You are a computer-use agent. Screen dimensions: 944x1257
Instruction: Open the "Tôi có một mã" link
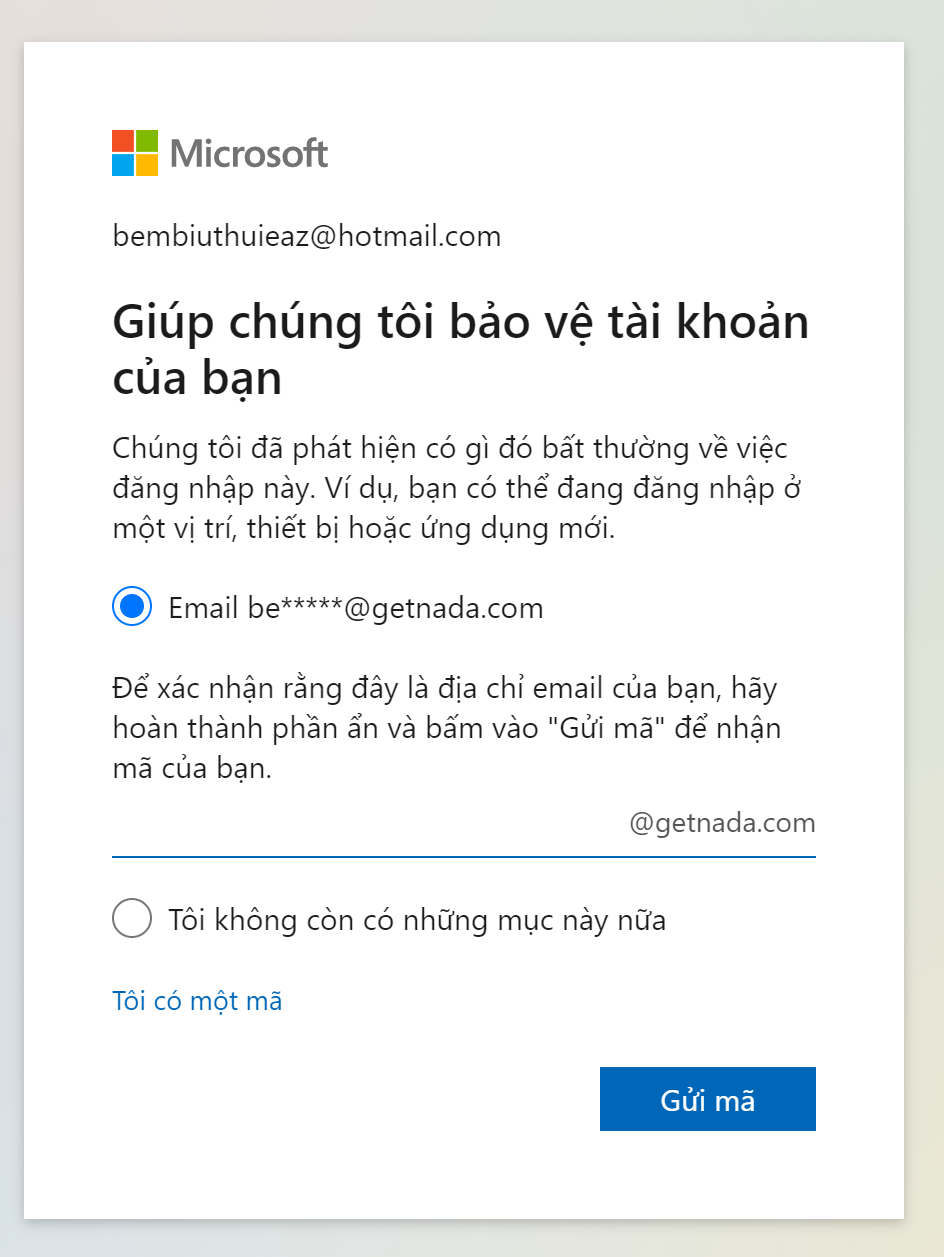tap(197, 1000)
